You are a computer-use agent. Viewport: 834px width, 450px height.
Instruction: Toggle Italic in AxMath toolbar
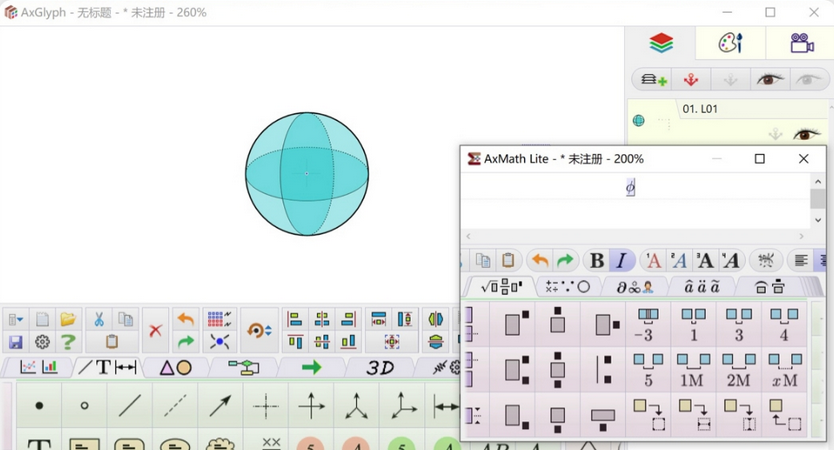click(x=621, y=260)
